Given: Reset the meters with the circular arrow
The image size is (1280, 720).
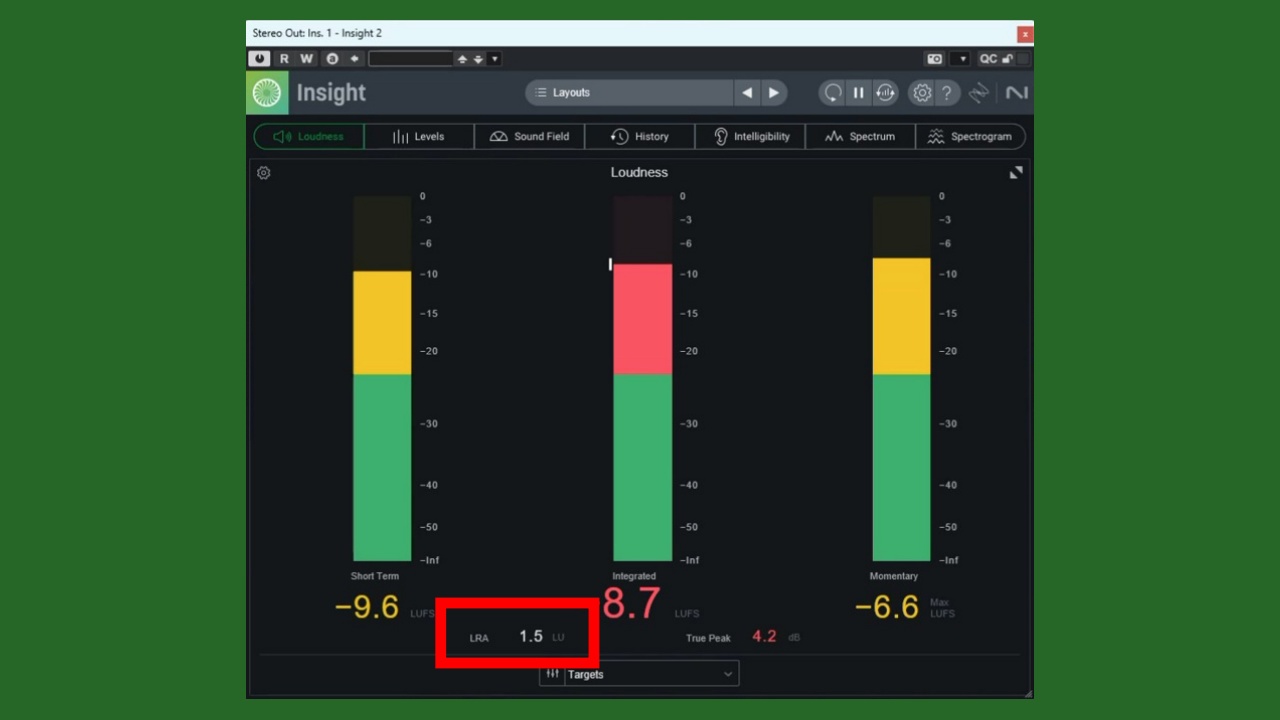Looking at the screenshot, I should (x=832, y=93).
